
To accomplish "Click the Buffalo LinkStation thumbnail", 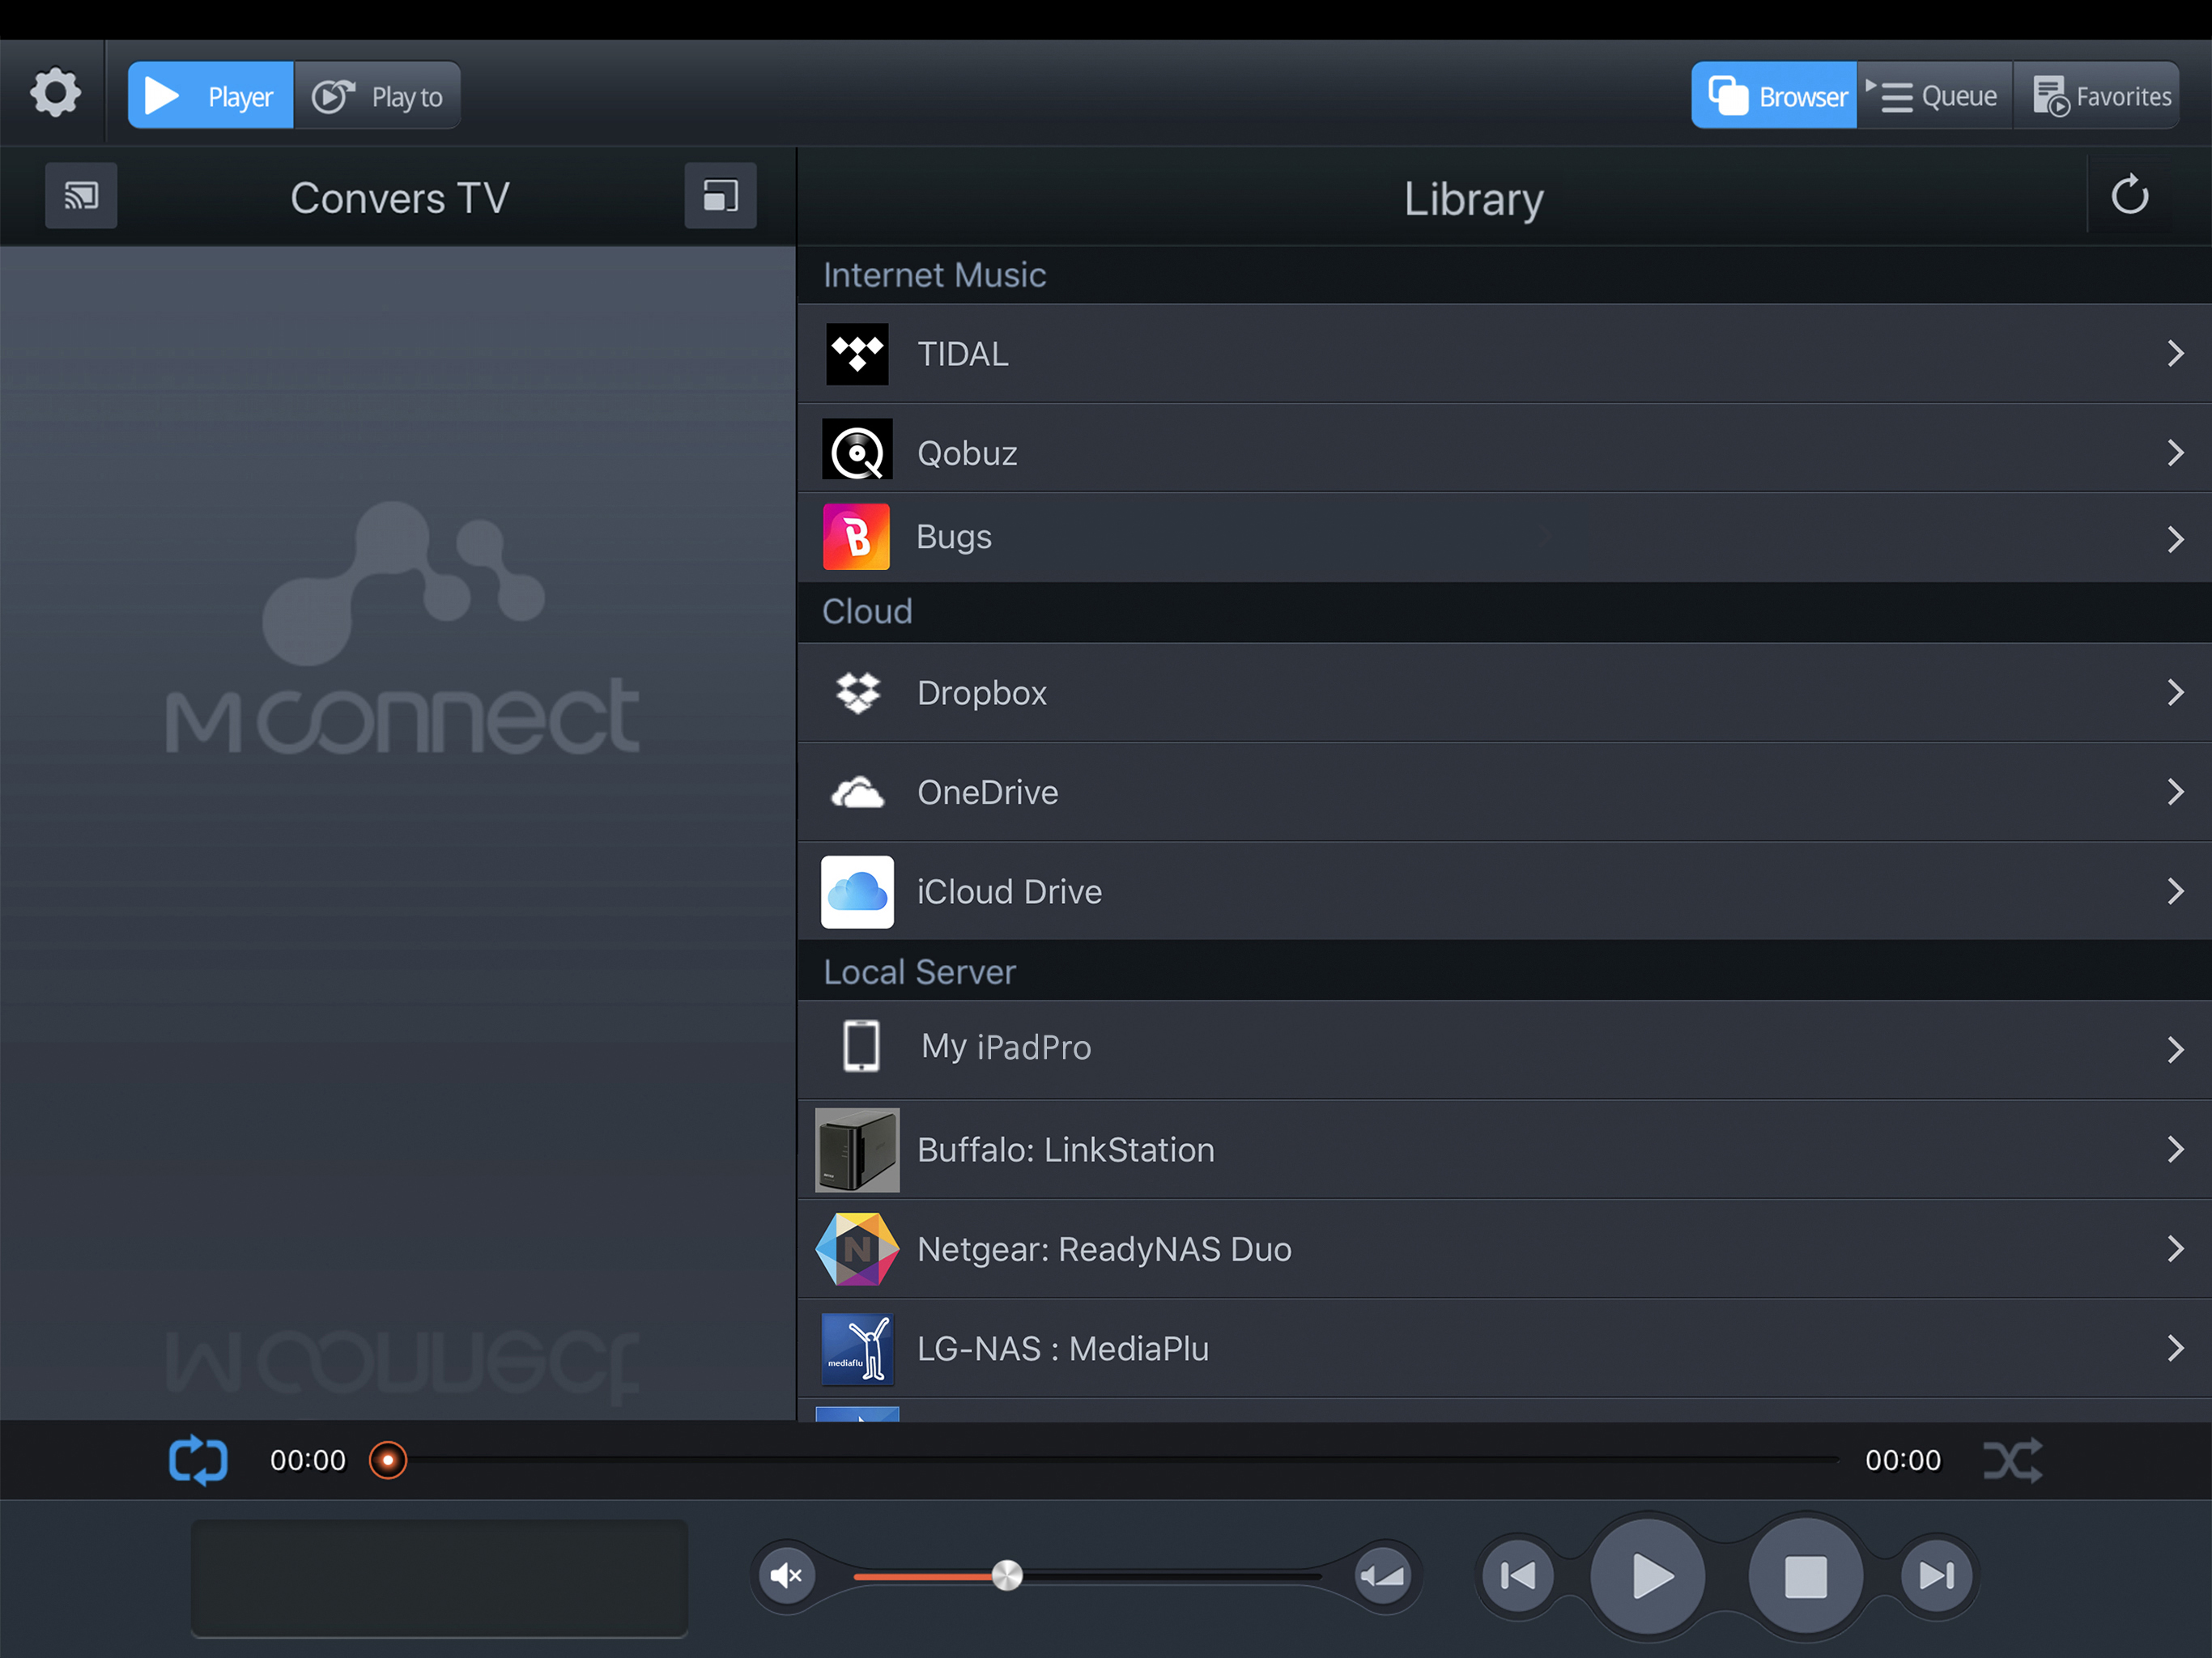I will [857, 1150].
